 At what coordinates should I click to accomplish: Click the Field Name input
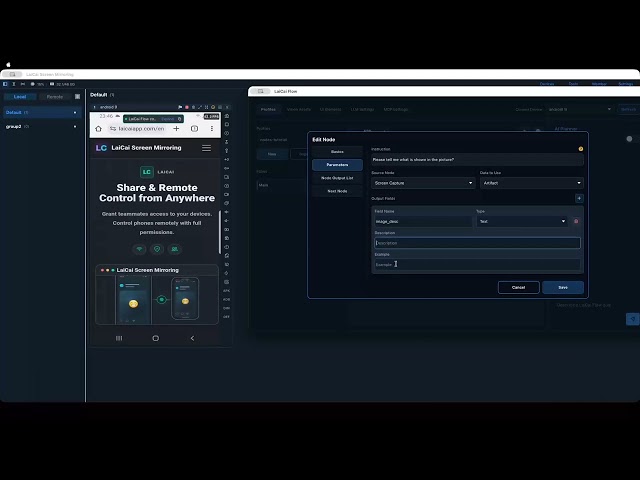(x=423, y=221)
